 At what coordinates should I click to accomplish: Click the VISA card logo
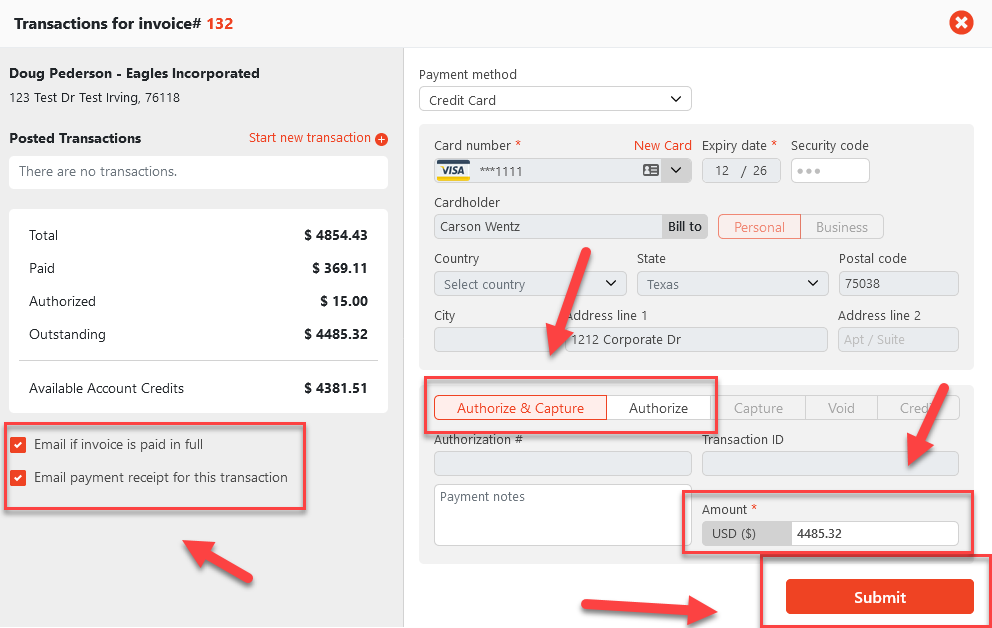(453, 171)
